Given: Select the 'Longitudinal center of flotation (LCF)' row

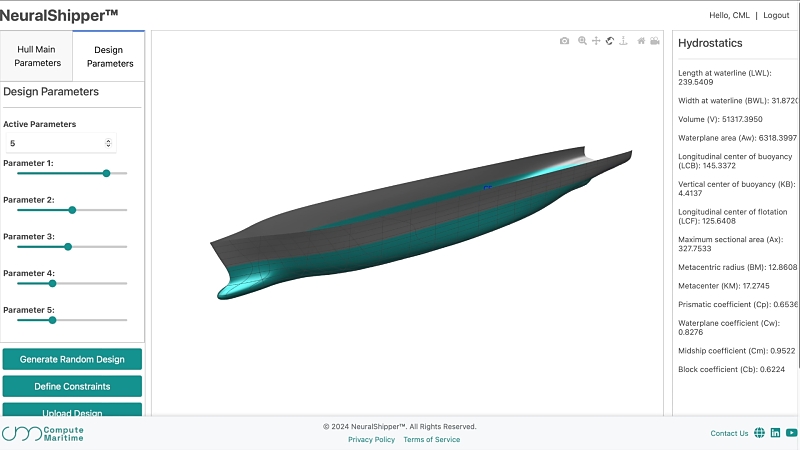Looking at the screenshot, I should coord(733,216).
